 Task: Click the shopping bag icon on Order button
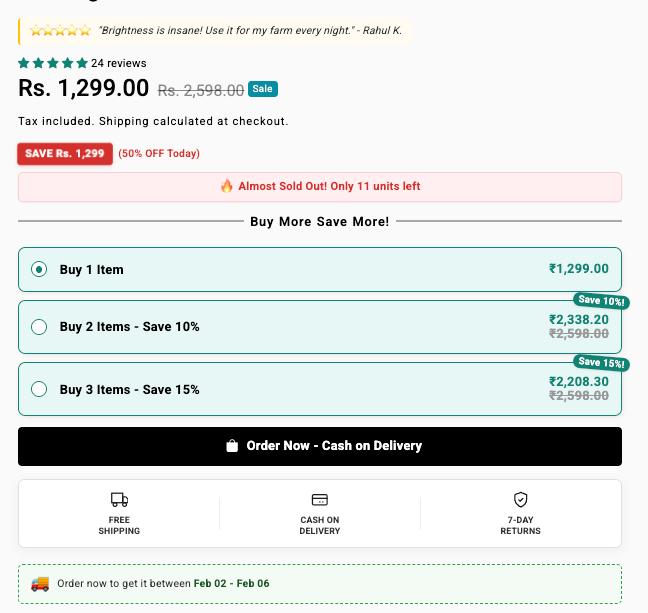(x=232, y=446)
